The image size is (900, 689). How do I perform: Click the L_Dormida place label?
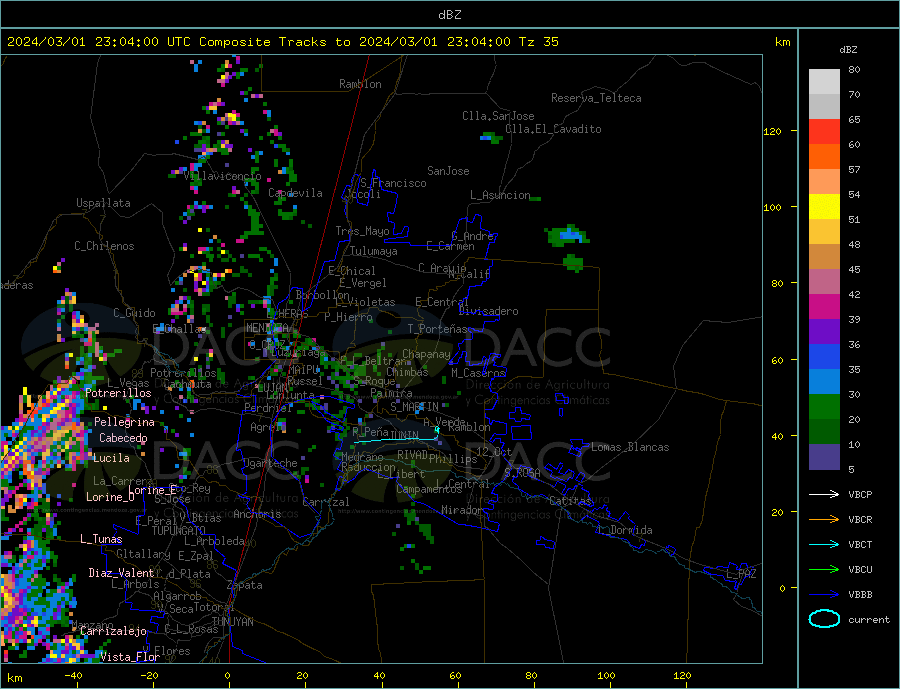[x=626, y=529]
